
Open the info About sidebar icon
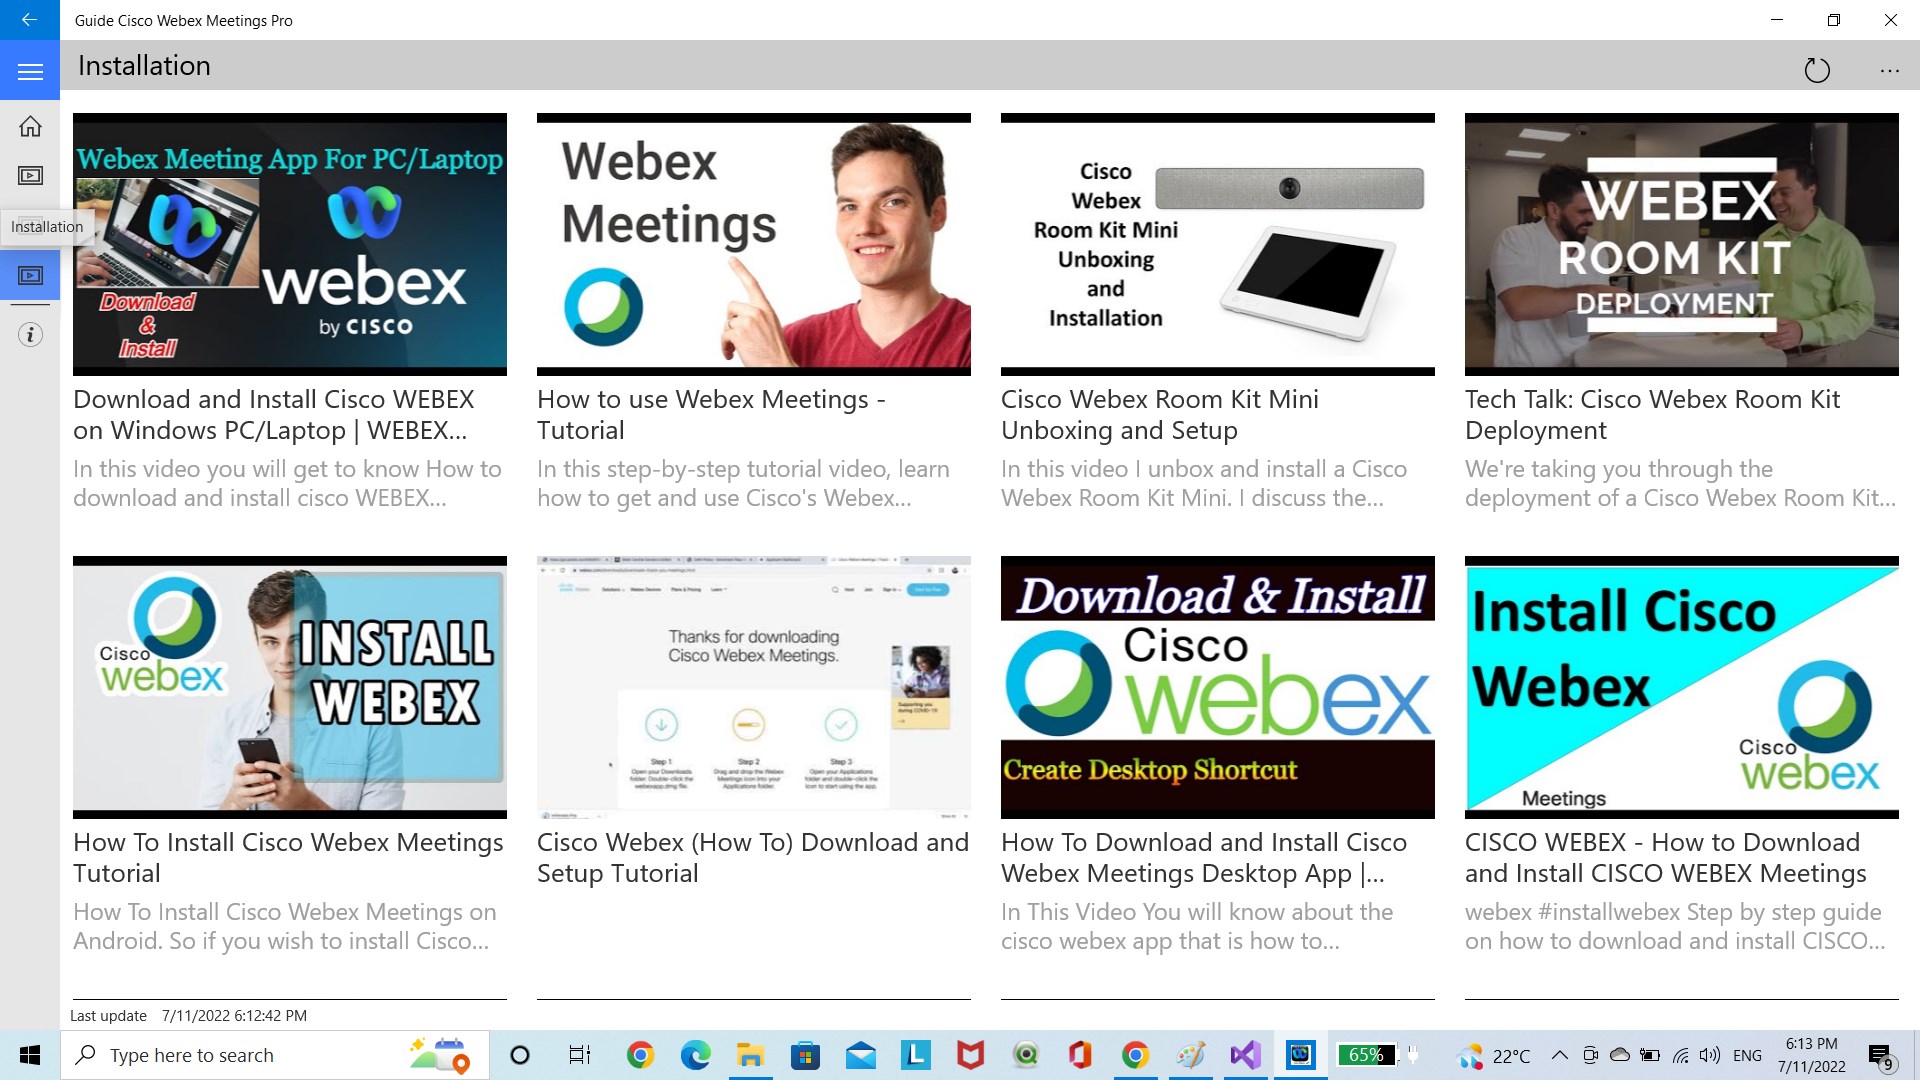click(30, 334)
